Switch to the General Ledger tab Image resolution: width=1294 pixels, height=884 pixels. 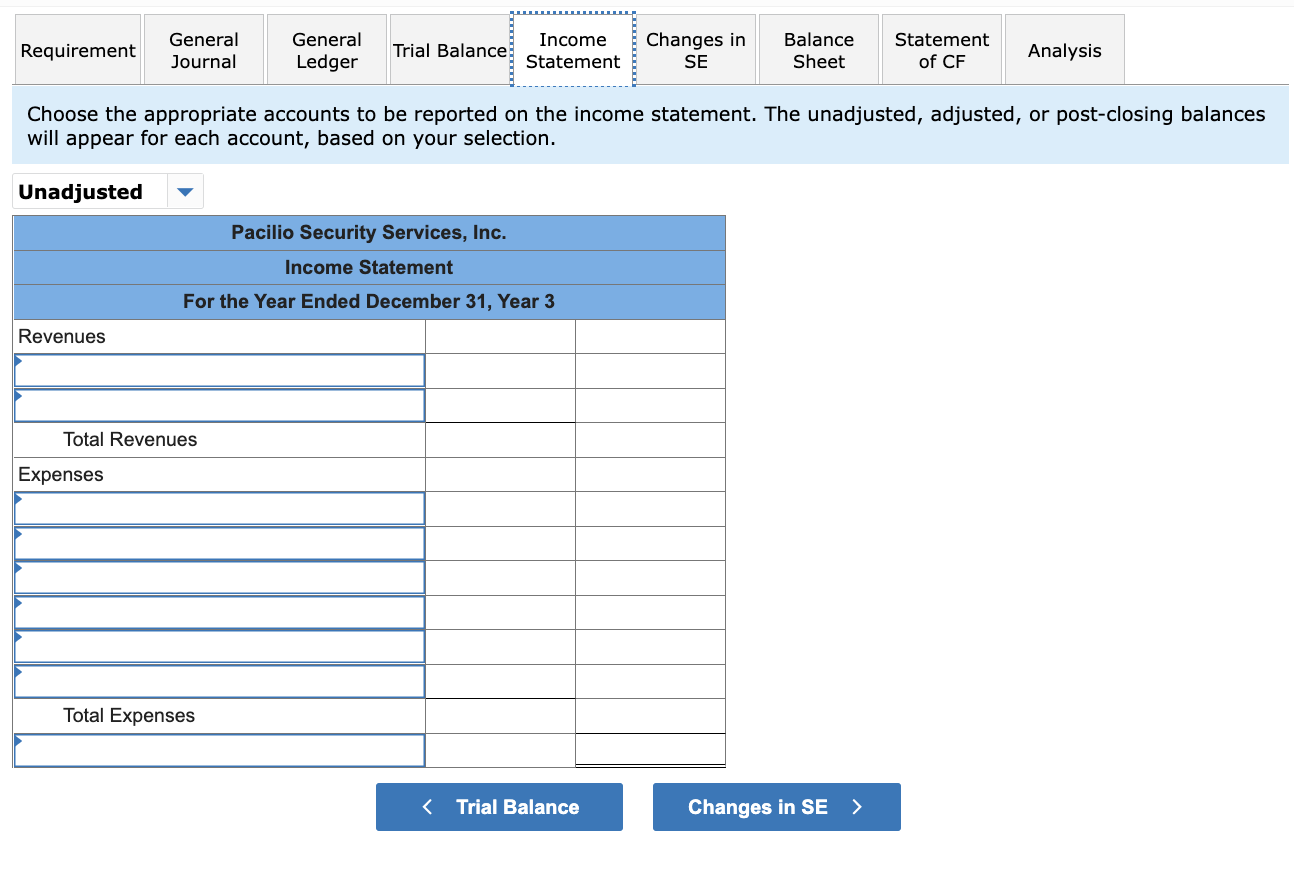pyautogui.click(x=326, y=48)
